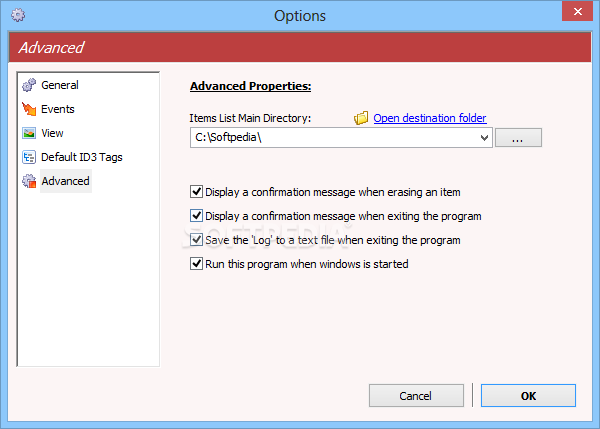600x429 pixels.
Task: Disable Run this program when windows is started
Action: tap(196, 264)
